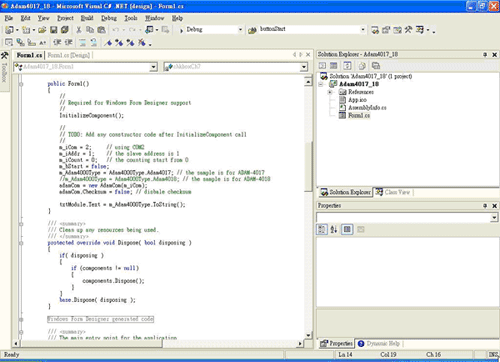Refresh the Solution Explorer tree

click(347, 66)
